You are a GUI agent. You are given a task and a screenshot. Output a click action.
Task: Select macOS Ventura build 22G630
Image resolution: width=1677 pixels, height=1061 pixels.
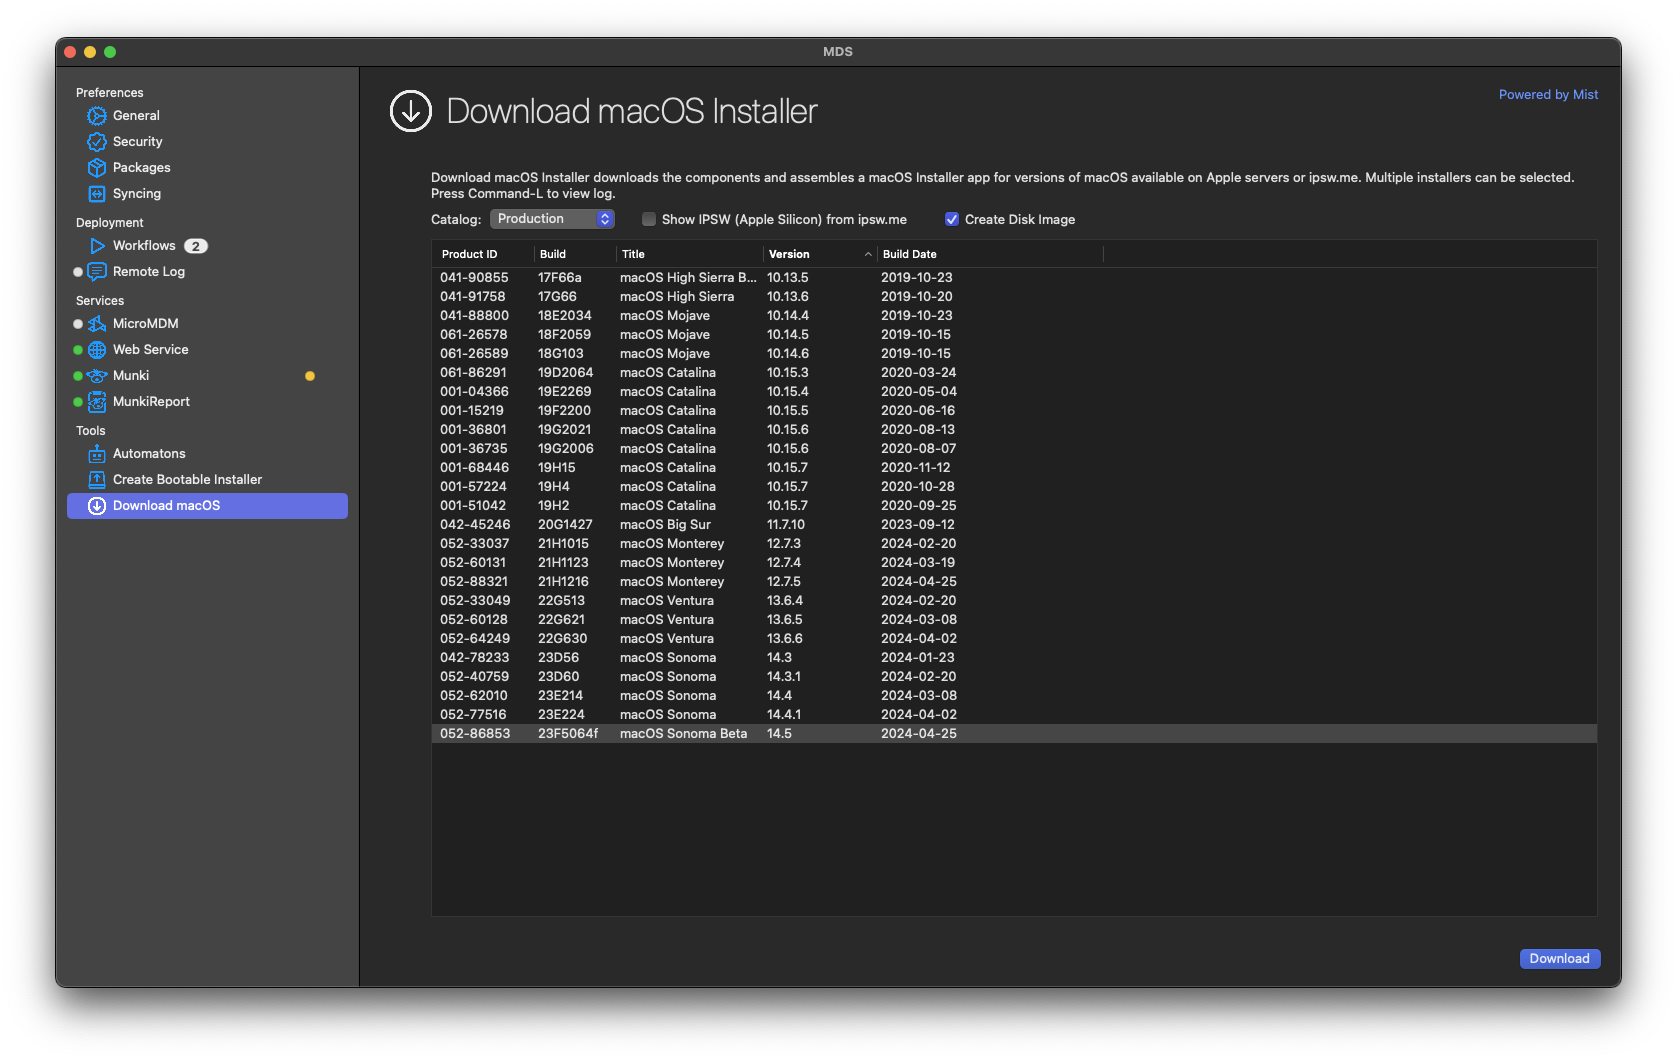pos(1014,639)
